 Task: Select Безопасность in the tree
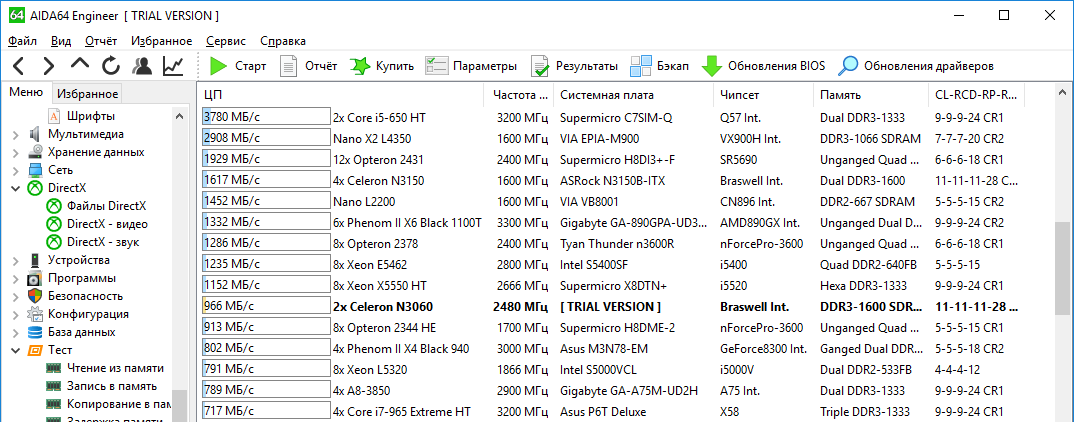coord(86,295)
